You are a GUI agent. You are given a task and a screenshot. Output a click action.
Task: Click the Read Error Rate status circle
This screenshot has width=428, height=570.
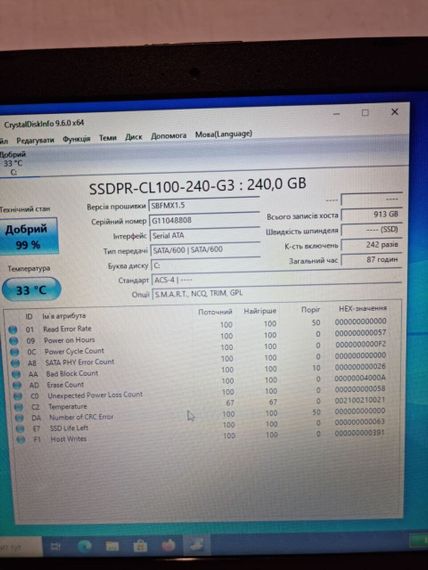(x=13, y=330)
